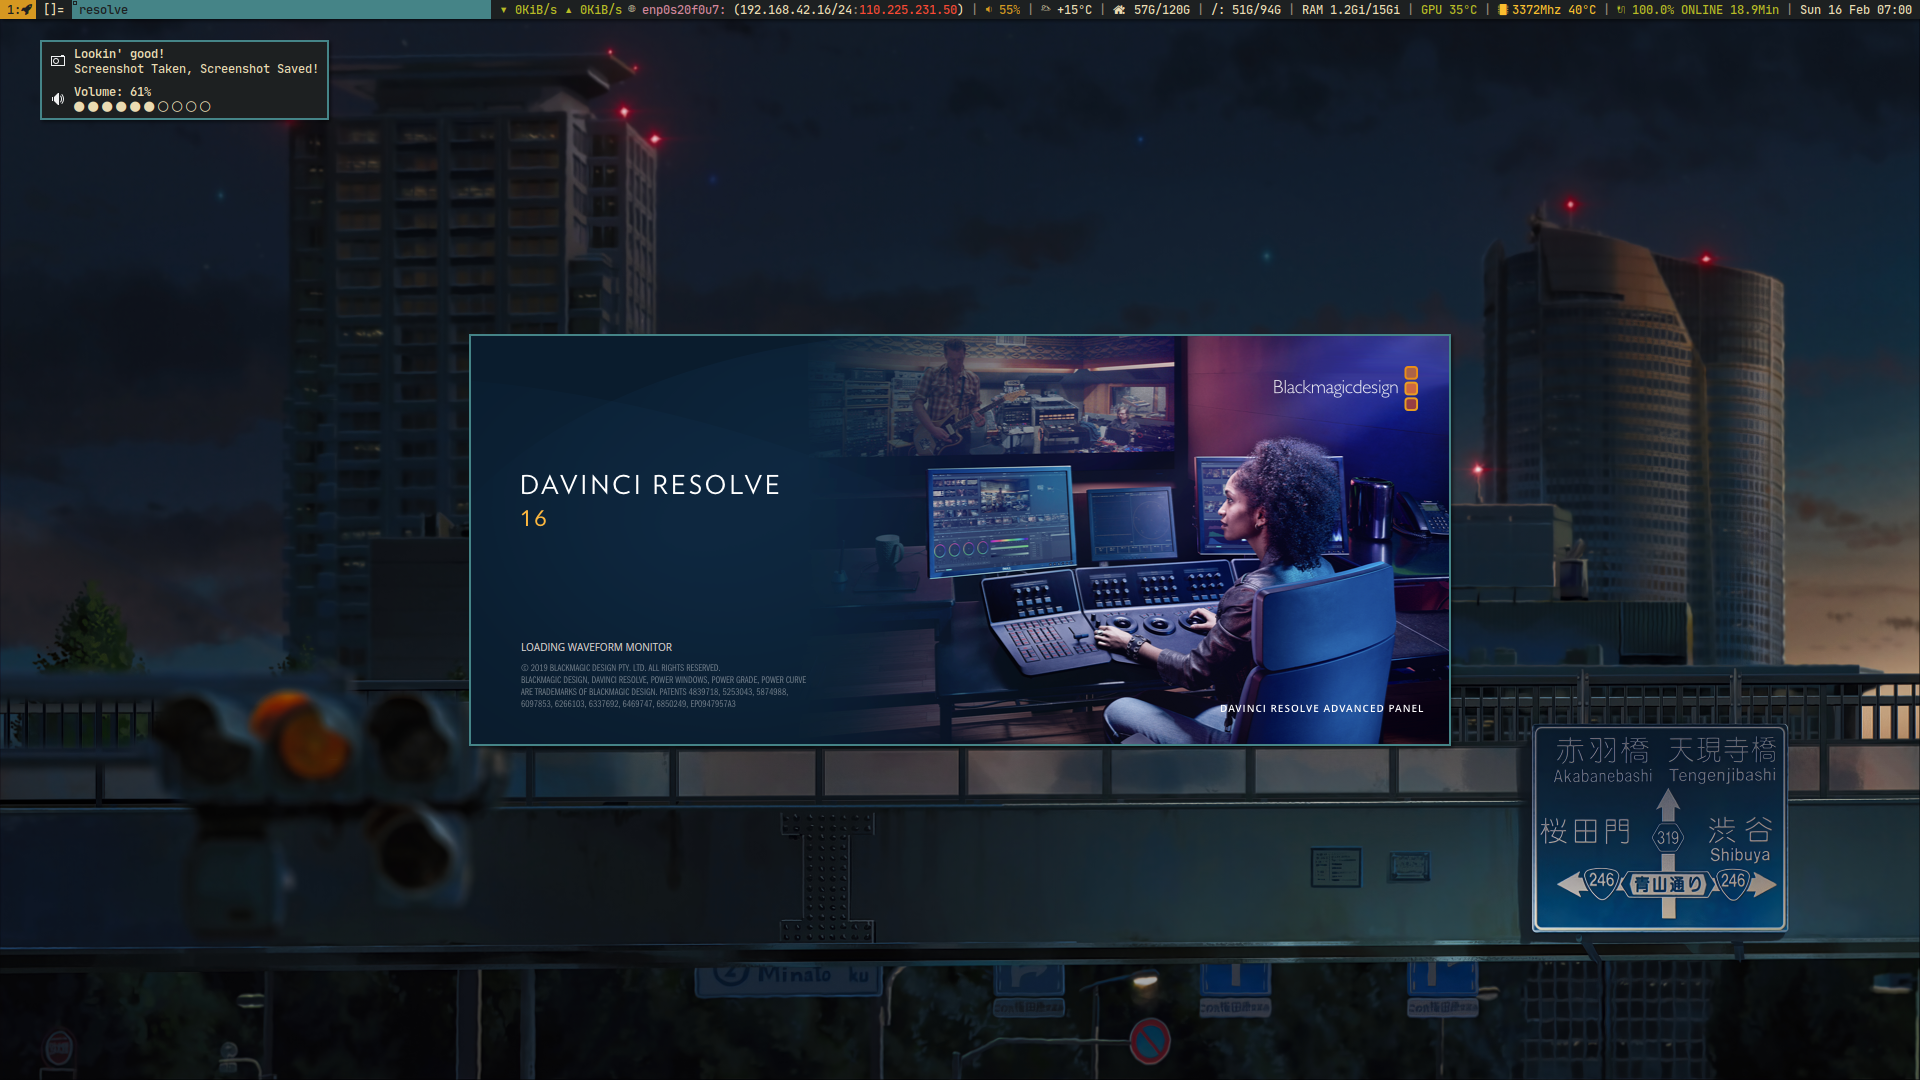This screenshot has width=1920, height=1080.
Task: Click the home disk usage icon
Action: [1120, 10]
